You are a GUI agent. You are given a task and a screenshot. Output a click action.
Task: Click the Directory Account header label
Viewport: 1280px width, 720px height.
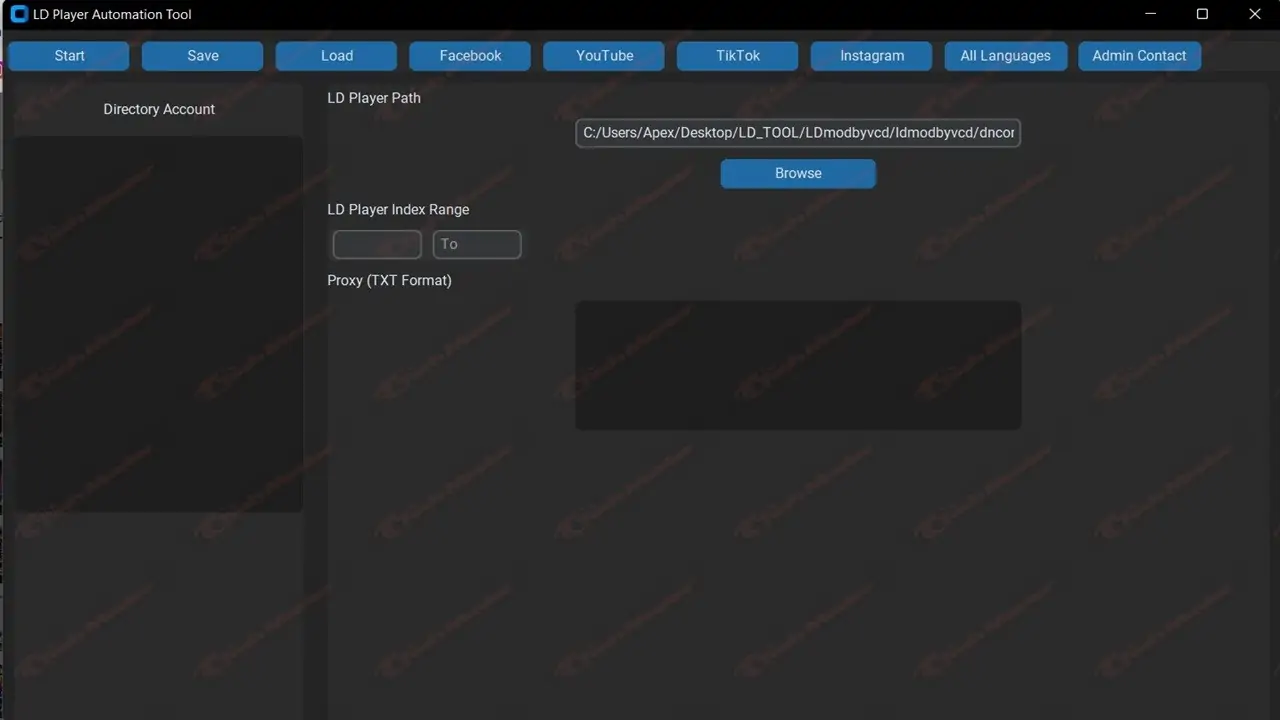click(x=158, y=109)
